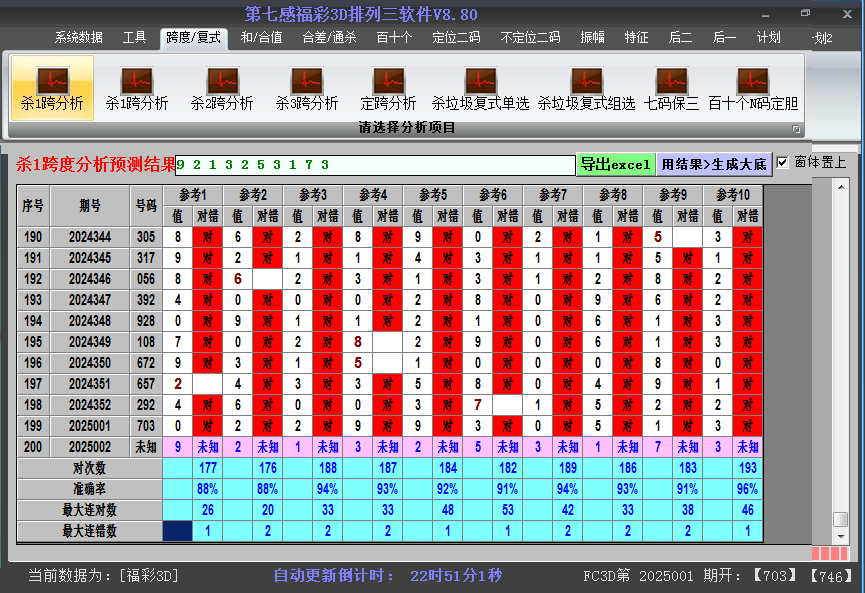Open the 后一 tab
Image resolution: width=865 pixels, height=593 pixels.
click(x=724, y=38)
